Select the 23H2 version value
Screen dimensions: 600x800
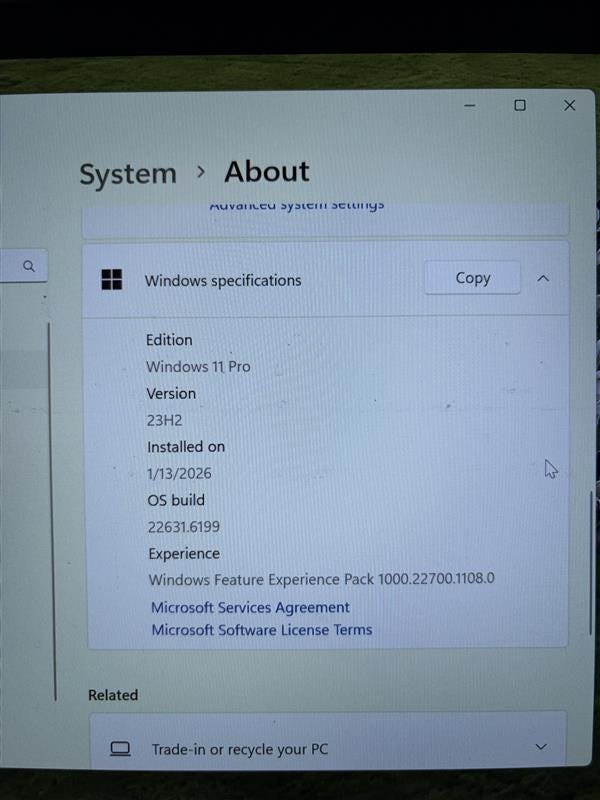click(164, 420)
